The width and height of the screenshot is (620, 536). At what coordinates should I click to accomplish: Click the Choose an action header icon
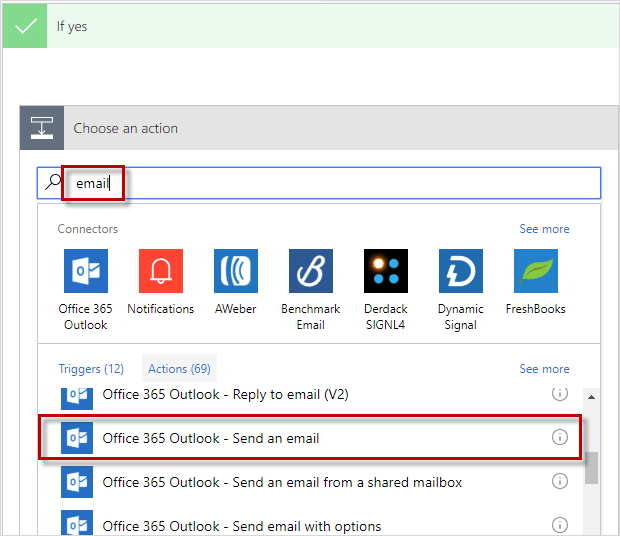(x=42, y=128)
